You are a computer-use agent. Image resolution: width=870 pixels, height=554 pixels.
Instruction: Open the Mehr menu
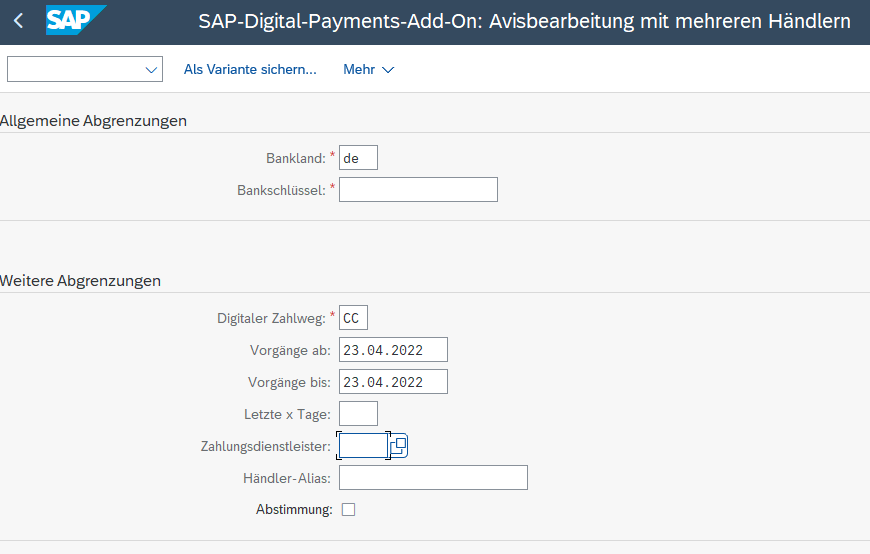368,69
